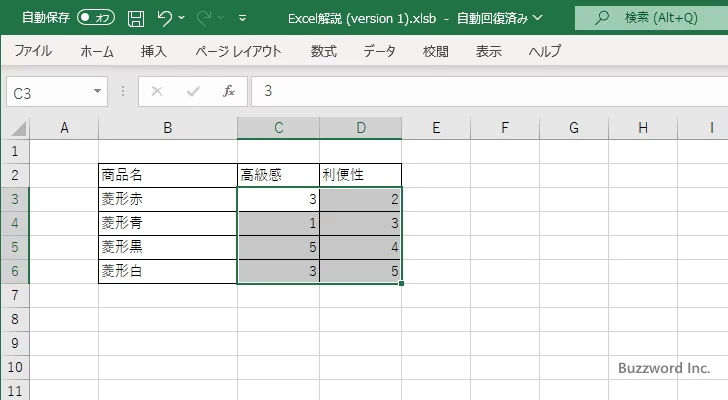Select column G header
The width and height of the screenshot is (728, 400).
(x=574, y=128)
